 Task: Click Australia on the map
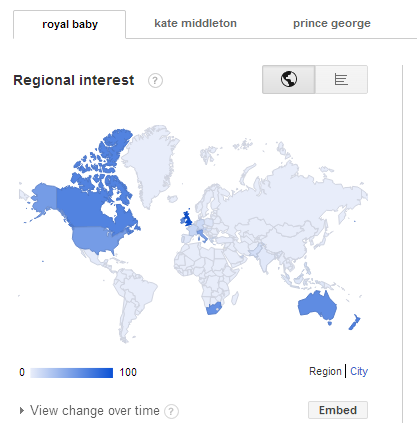[x=317, y=305]
